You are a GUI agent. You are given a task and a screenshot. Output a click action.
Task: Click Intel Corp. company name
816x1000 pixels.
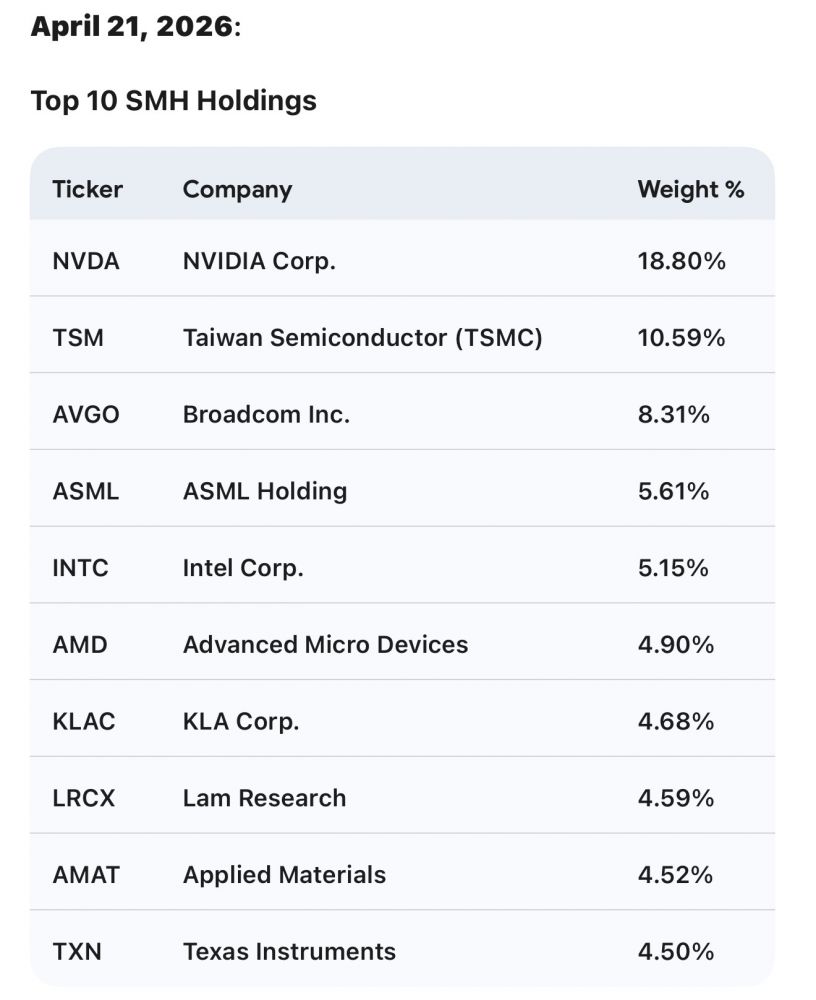(x=243, y=568)
